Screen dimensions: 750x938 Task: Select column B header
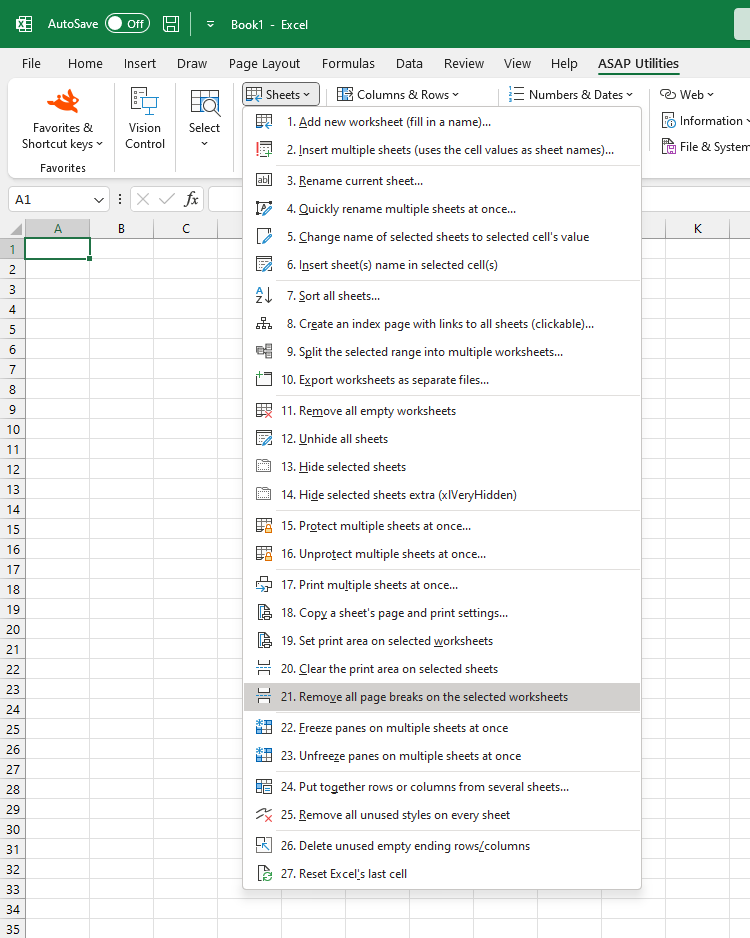click(x=121, y=229)
